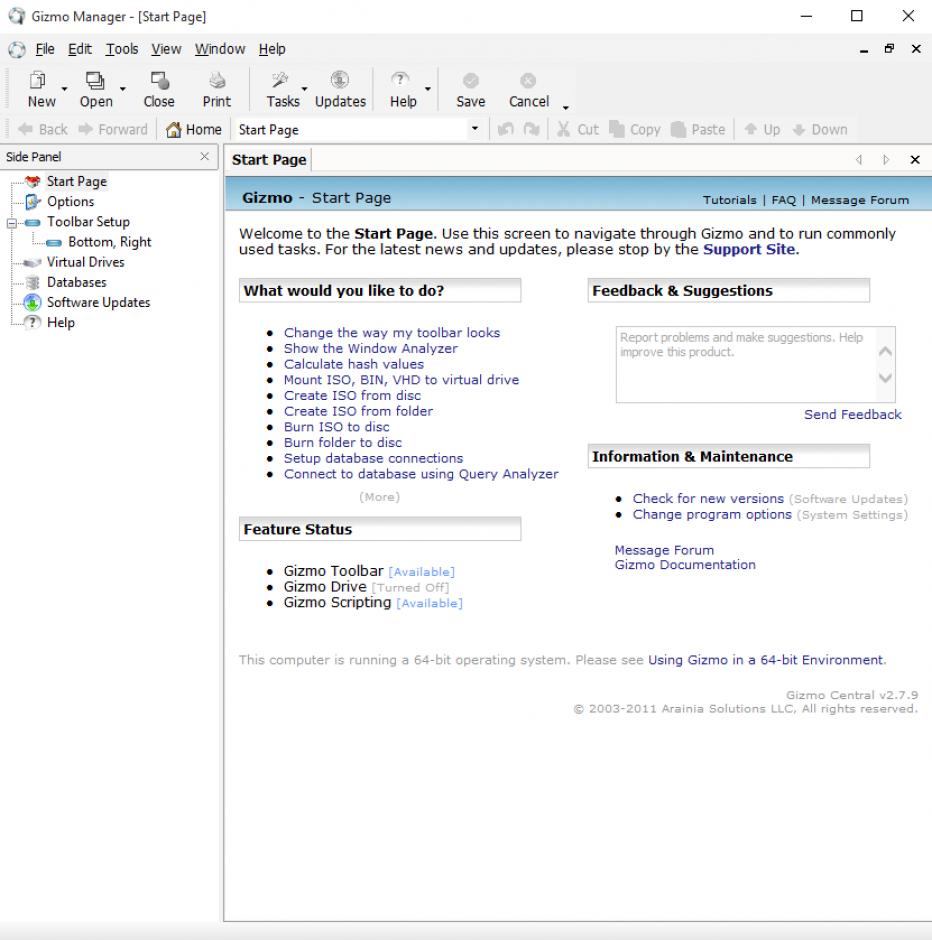The width and height of the screenshot is (932, 940).
Task: Click Change the way my toolbar looks
Action: pos(392,333)
